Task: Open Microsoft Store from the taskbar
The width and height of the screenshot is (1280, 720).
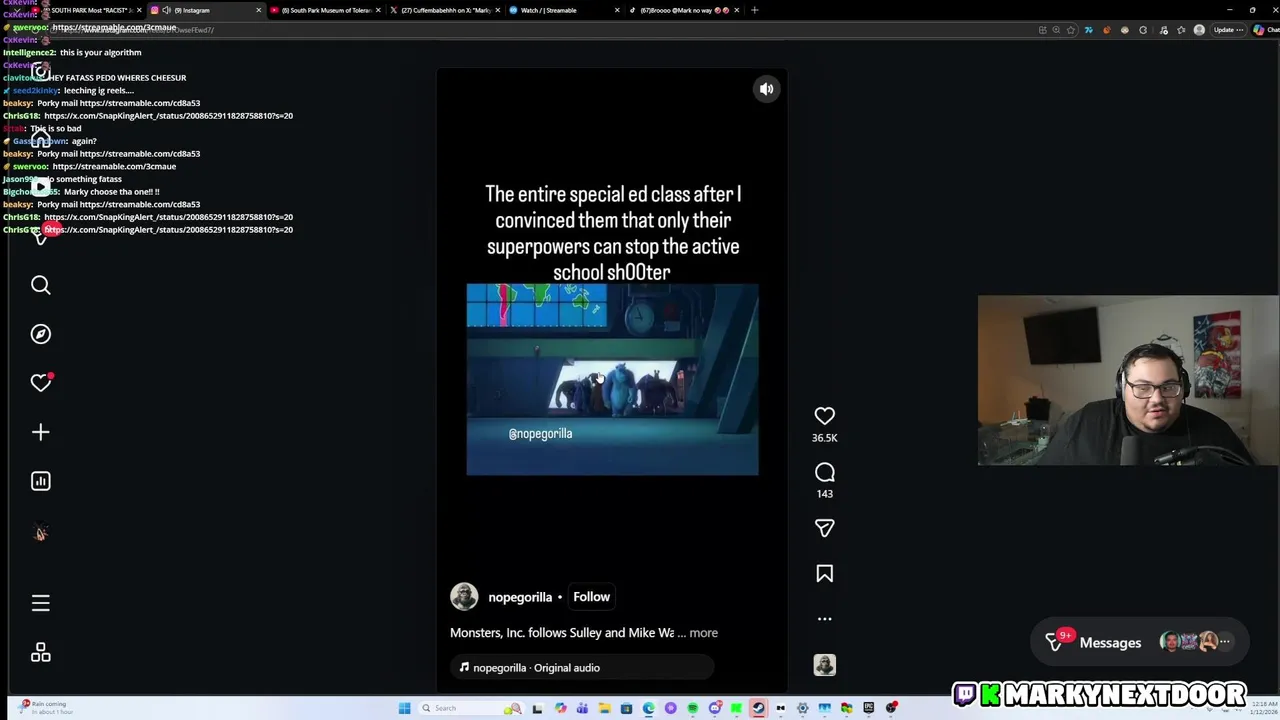Action: [626, 708]
